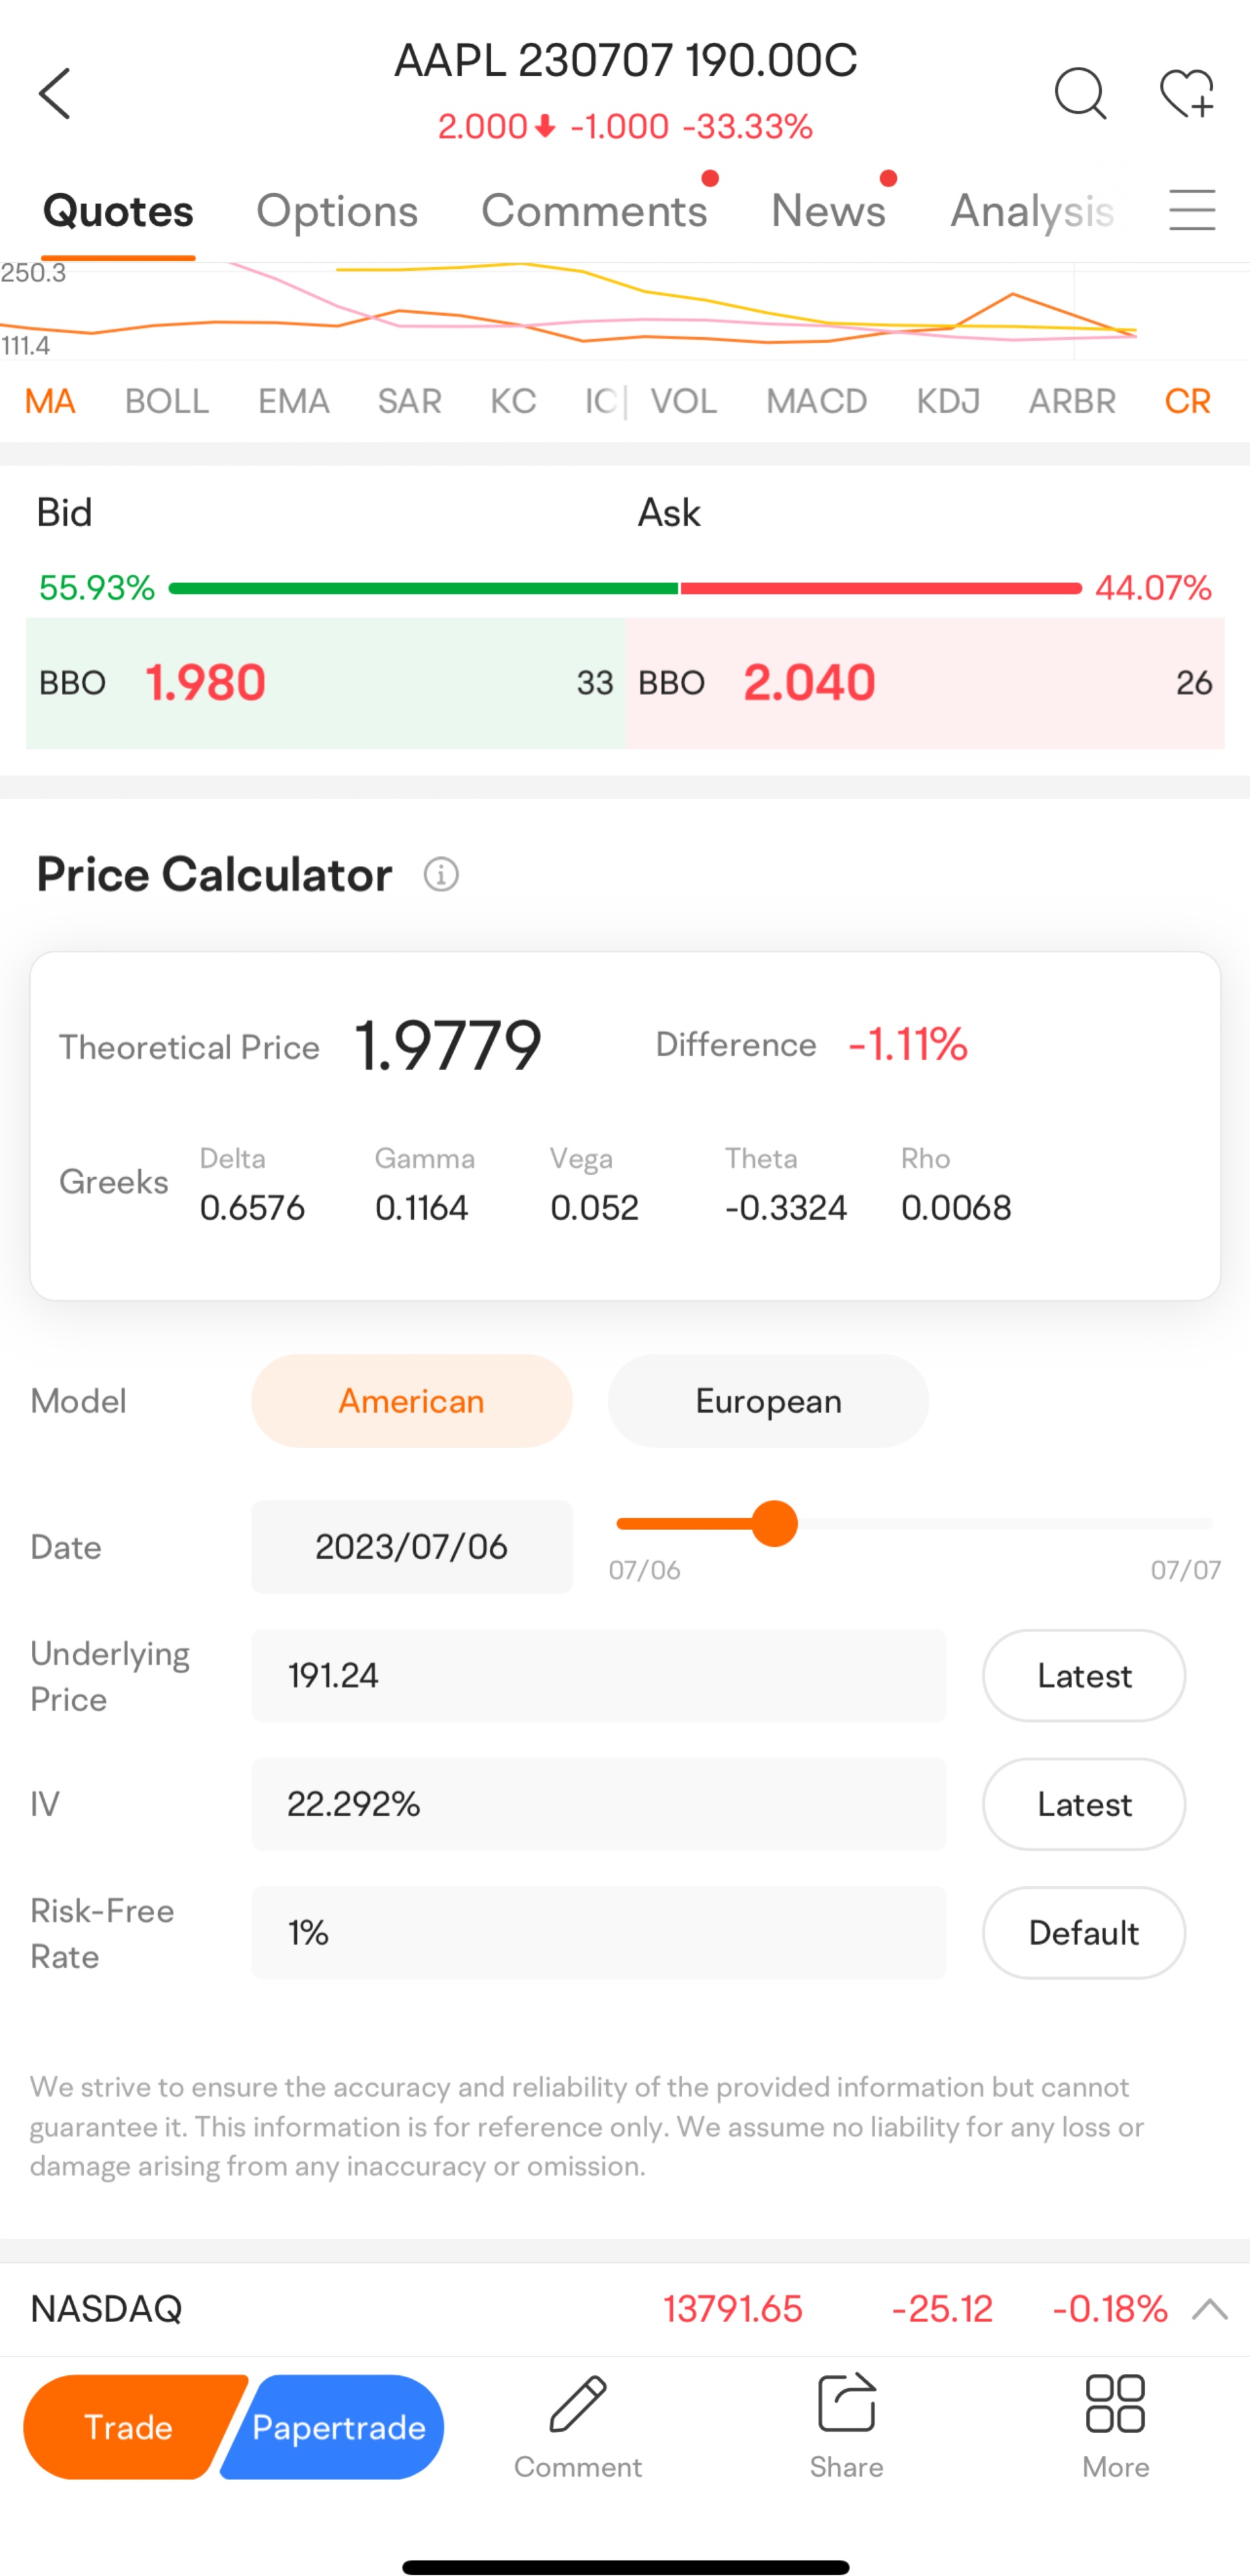The width and height of the screenshot is (1250, 2576).
Task: Reset risk-free rate with Default button
Action: click(1083, 1933)
